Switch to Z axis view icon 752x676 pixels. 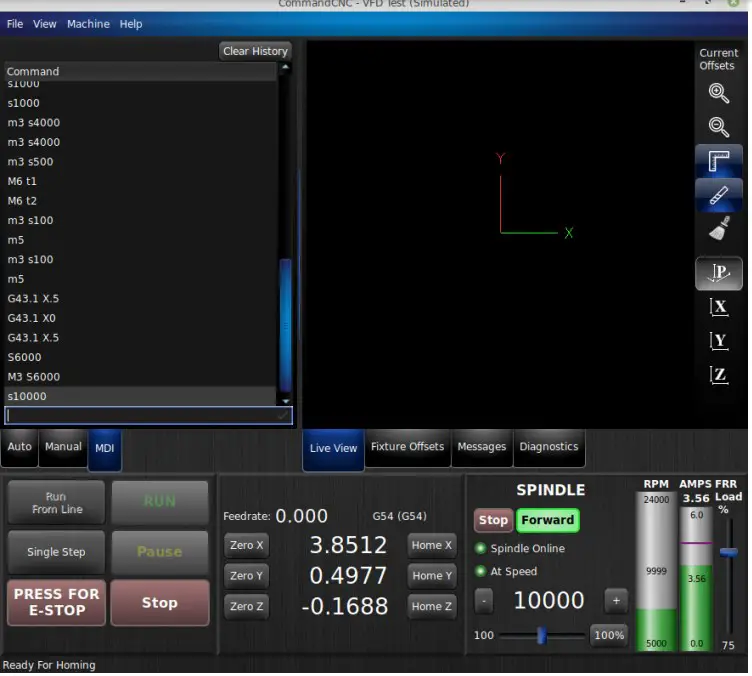(x=718, y=375)
